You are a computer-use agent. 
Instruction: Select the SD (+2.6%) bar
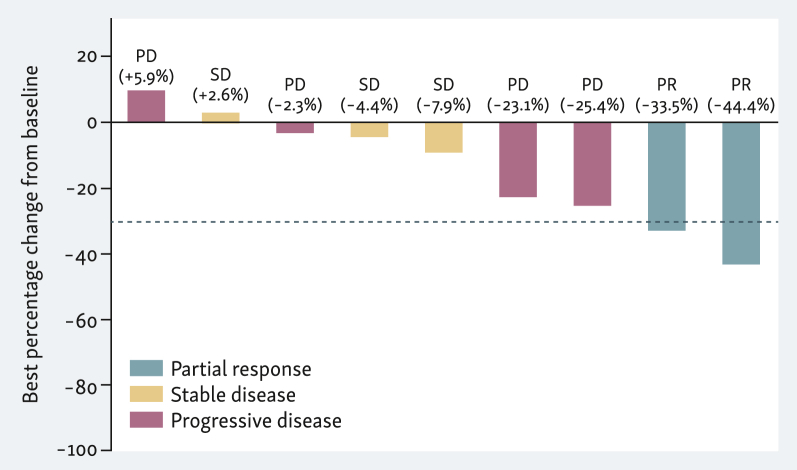pos(220,117)
